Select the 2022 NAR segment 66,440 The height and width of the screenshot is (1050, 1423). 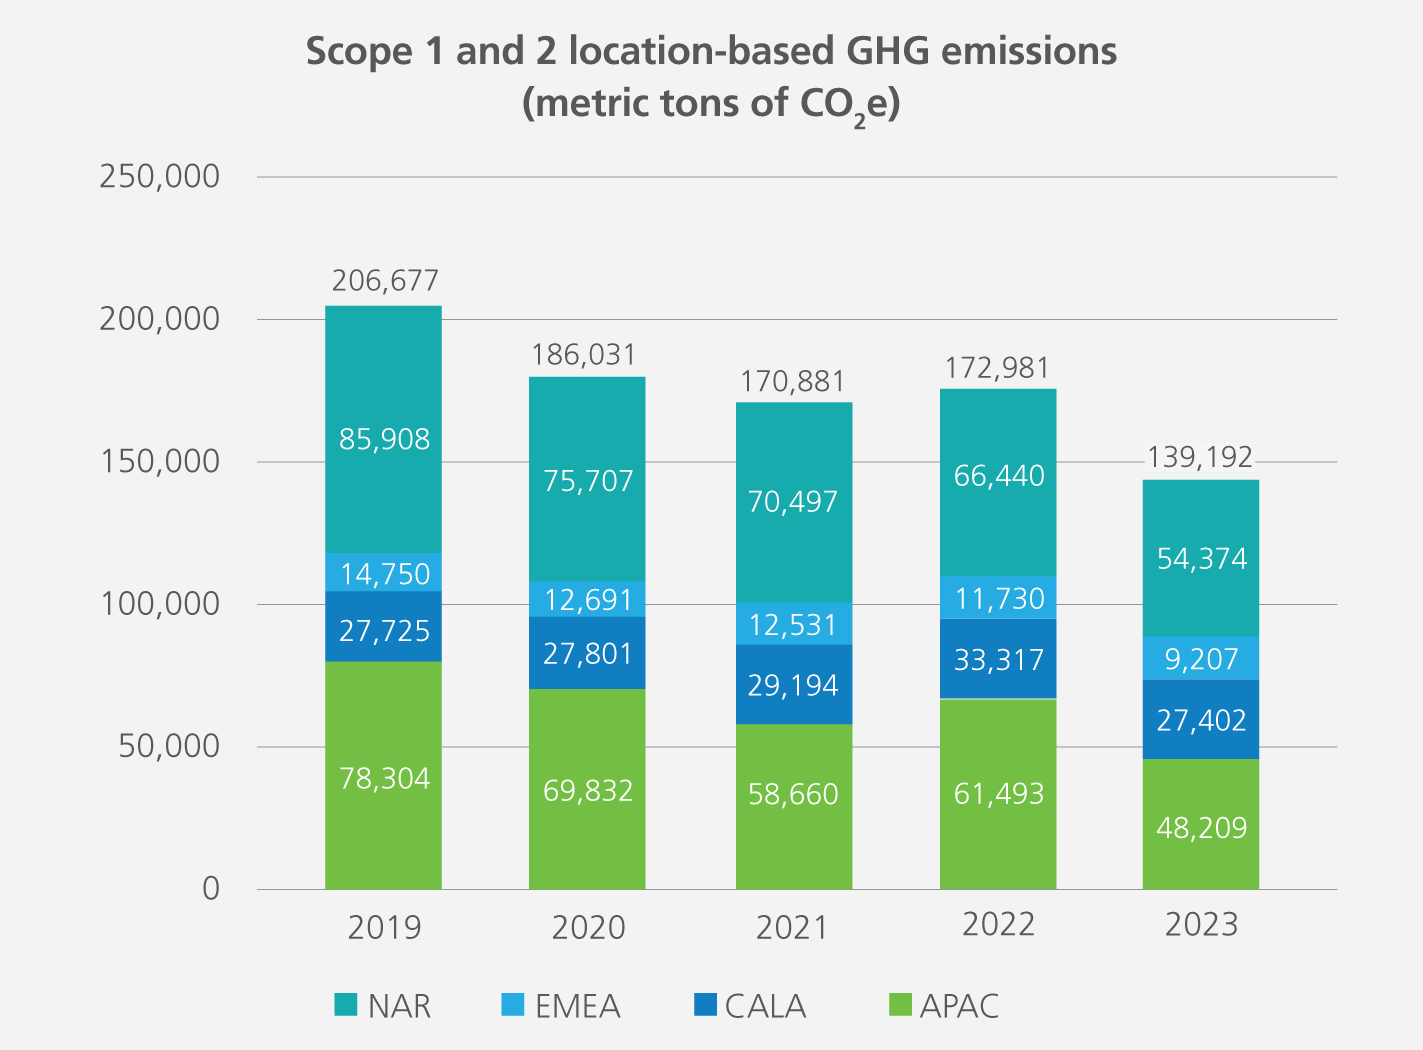(998, 483)
